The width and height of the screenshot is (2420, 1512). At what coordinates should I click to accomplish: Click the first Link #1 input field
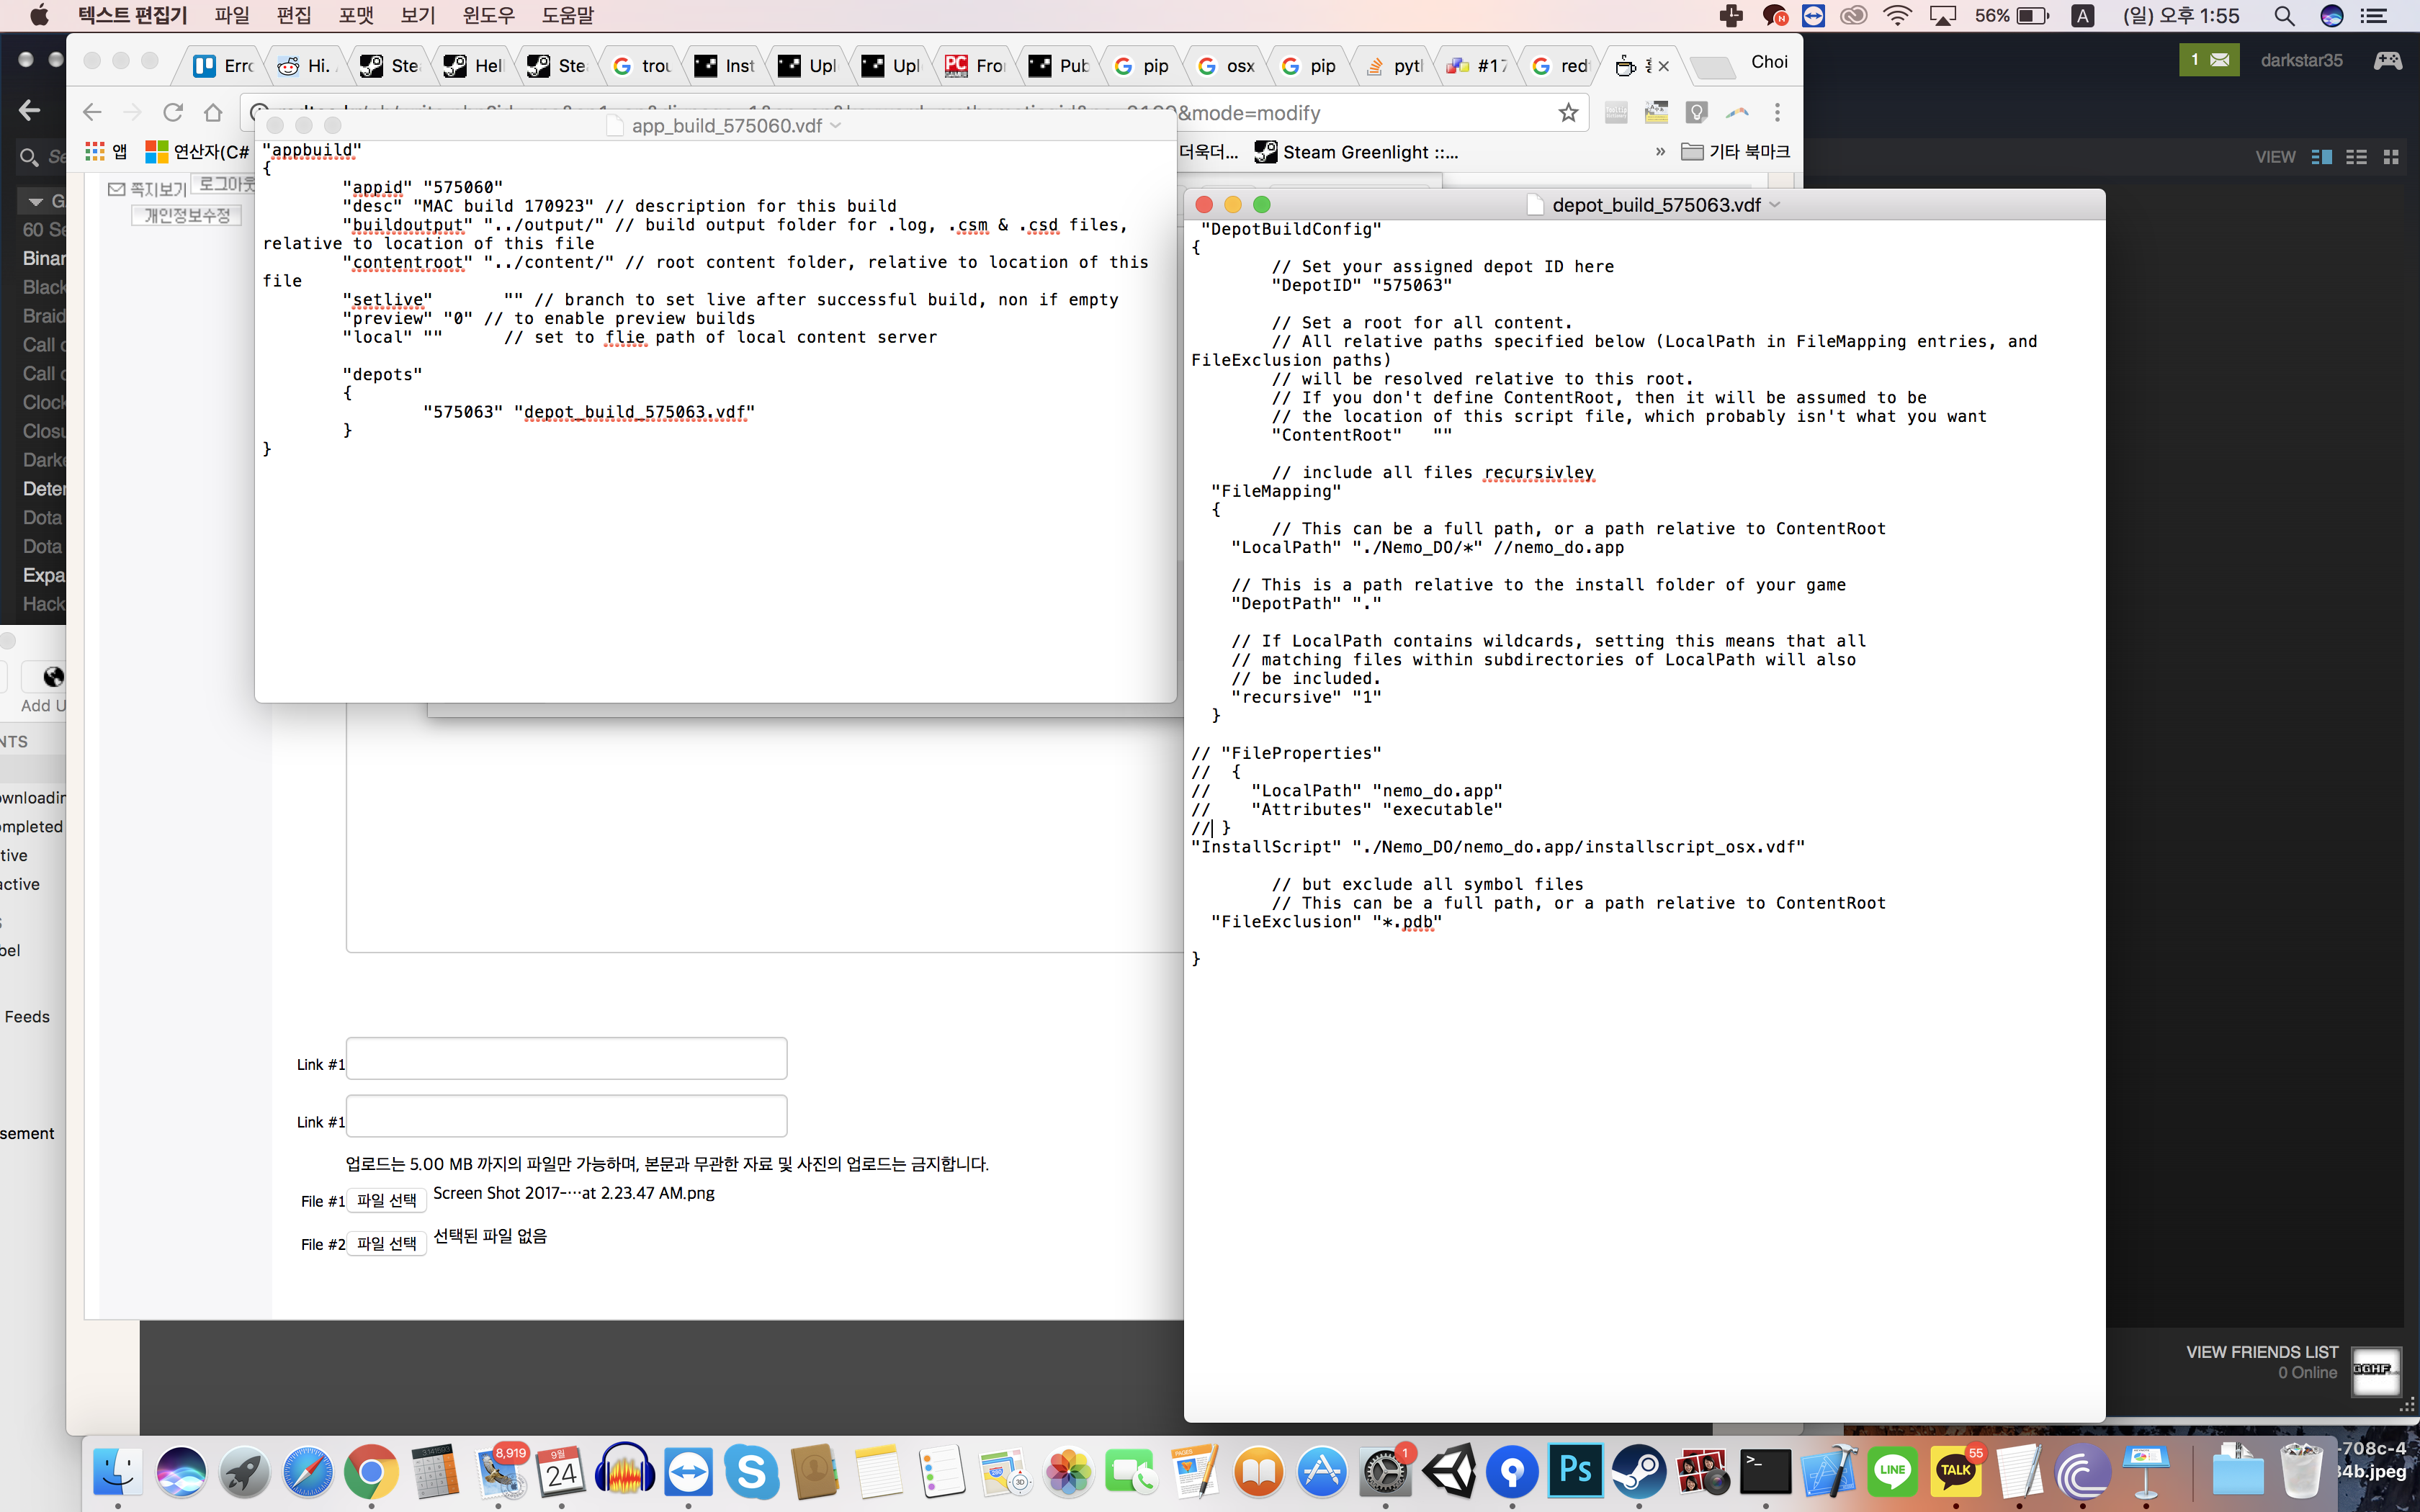coord(566,1059)
